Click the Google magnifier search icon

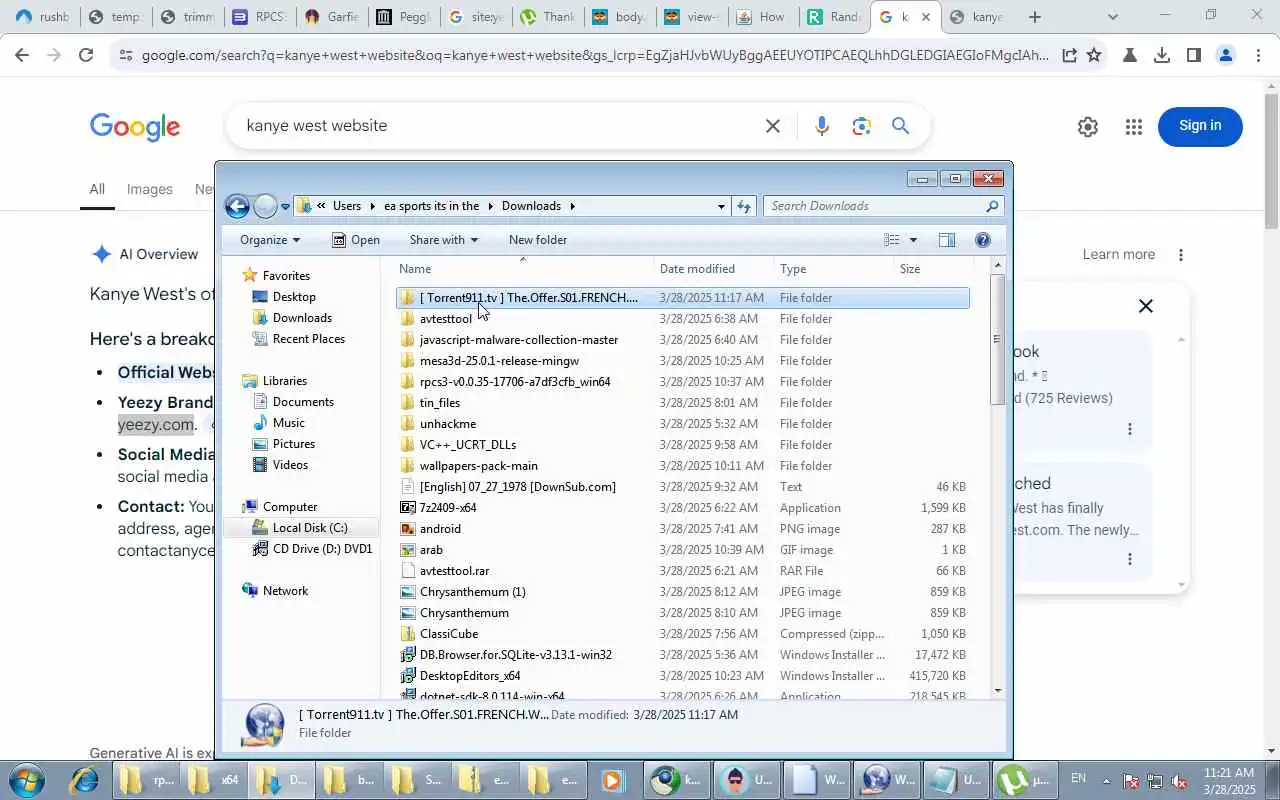point(901,126)
